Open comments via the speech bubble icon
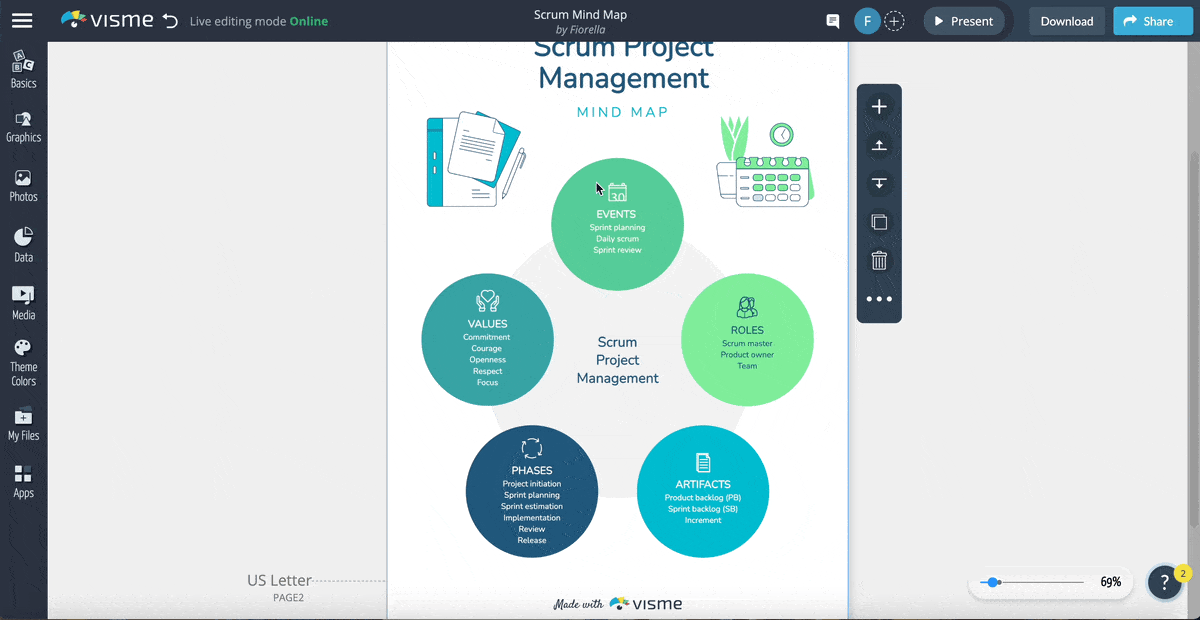Viewport: 1200px width, 620px height. pos(832,20)
